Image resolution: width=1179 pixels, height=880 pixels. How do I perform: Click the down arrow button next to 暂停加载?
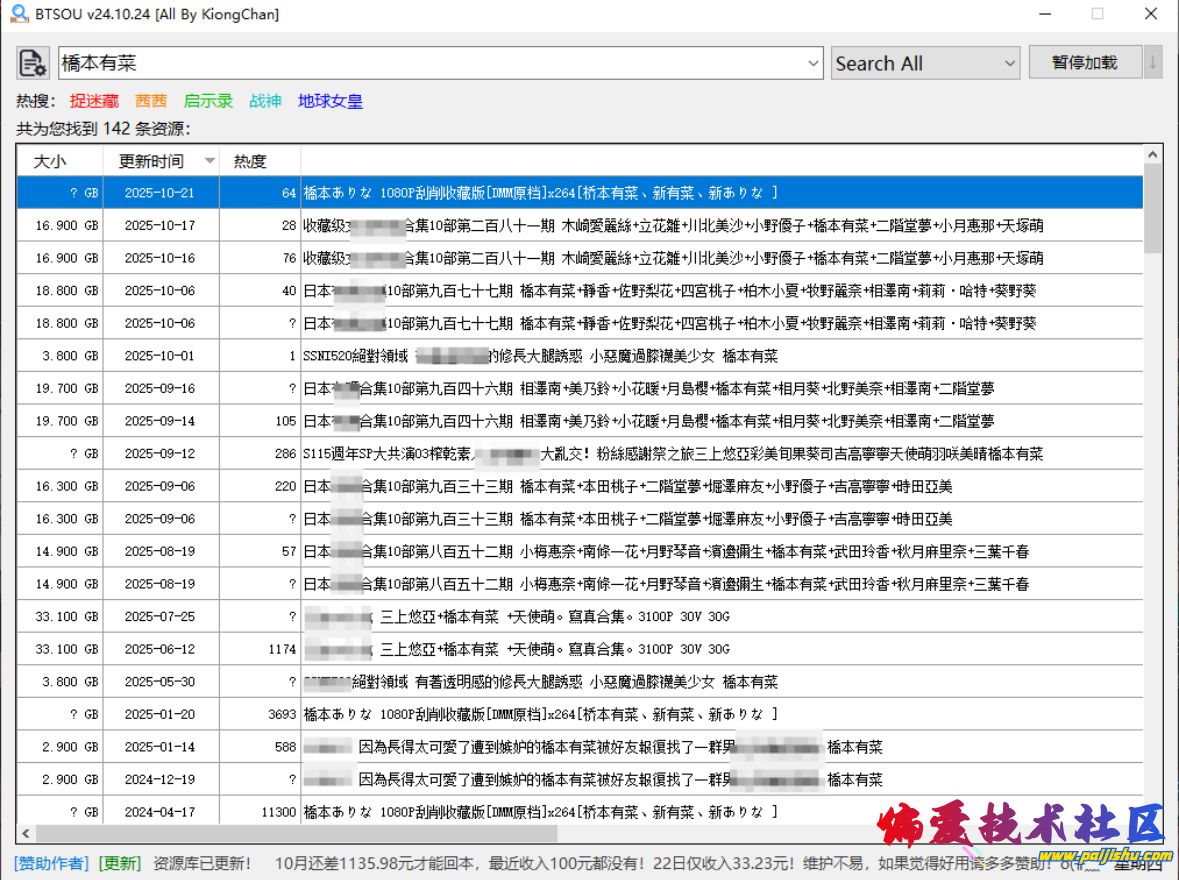point(1153,62)
